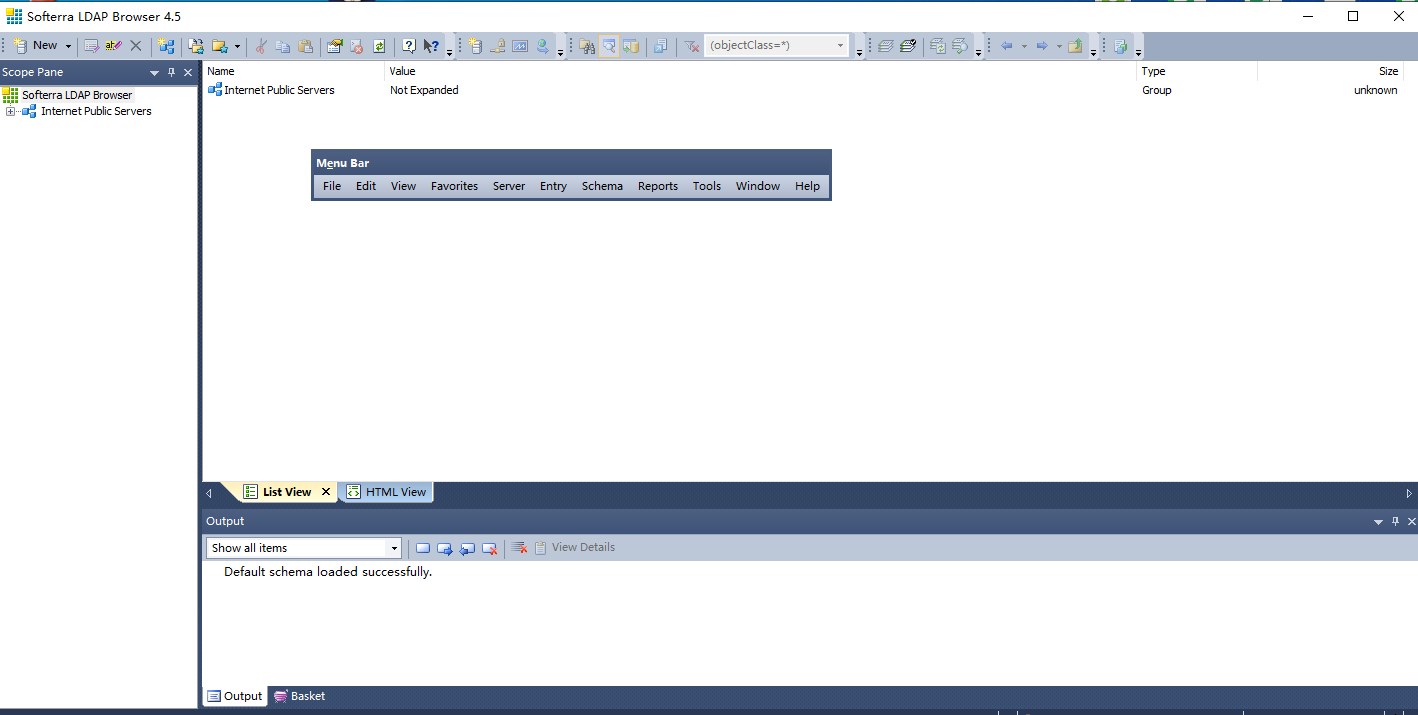Refresh the current entry
Screen dimensions: 1418x715
tap(378, 46)
